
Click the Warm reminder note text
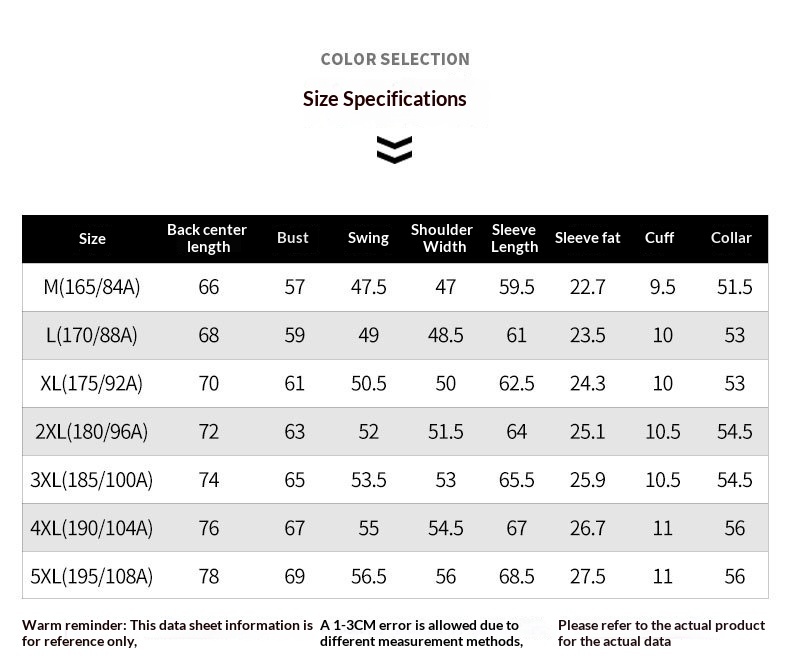click(167, 632)
